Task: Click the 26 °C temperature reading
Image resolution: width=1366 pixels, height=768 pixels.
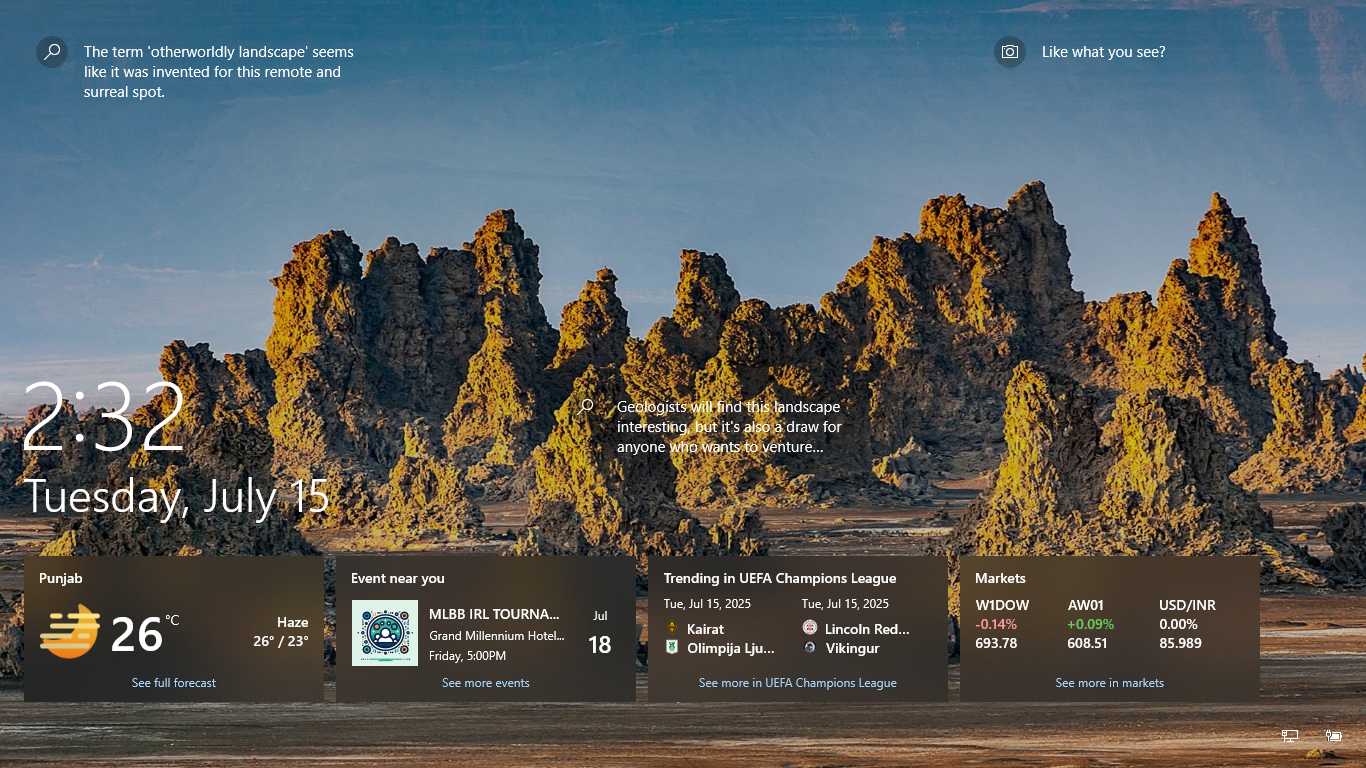Action: point(145,634)
